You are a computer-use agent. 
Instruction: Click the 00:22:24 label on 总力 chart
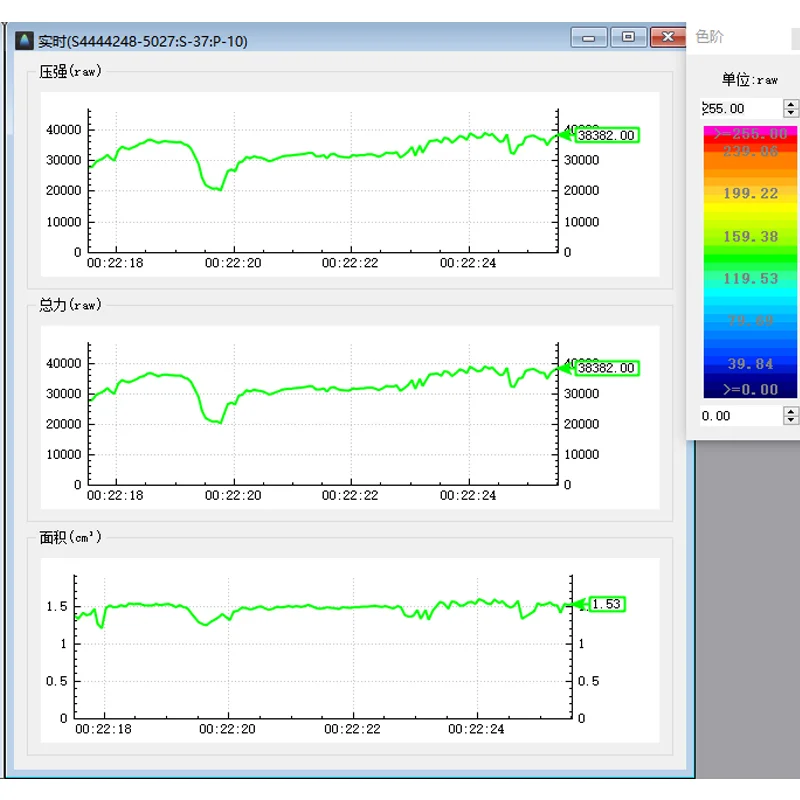click(468, 495)
